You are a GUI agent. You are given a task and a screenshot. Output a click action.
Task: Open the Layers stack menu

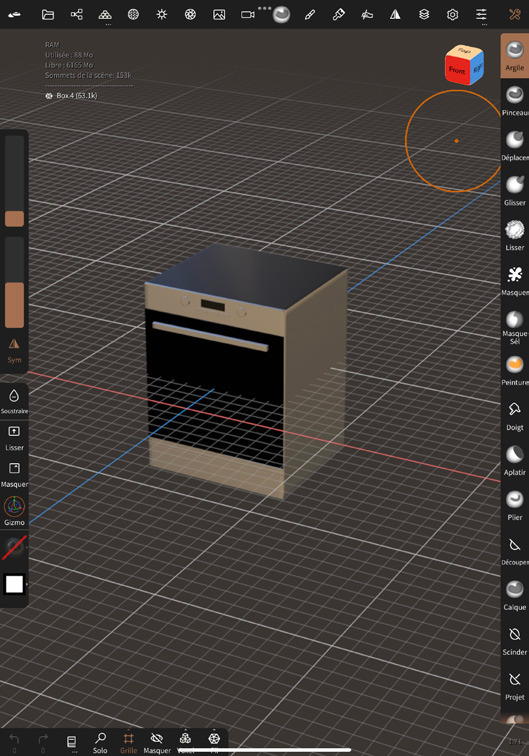tap(424, 14)
